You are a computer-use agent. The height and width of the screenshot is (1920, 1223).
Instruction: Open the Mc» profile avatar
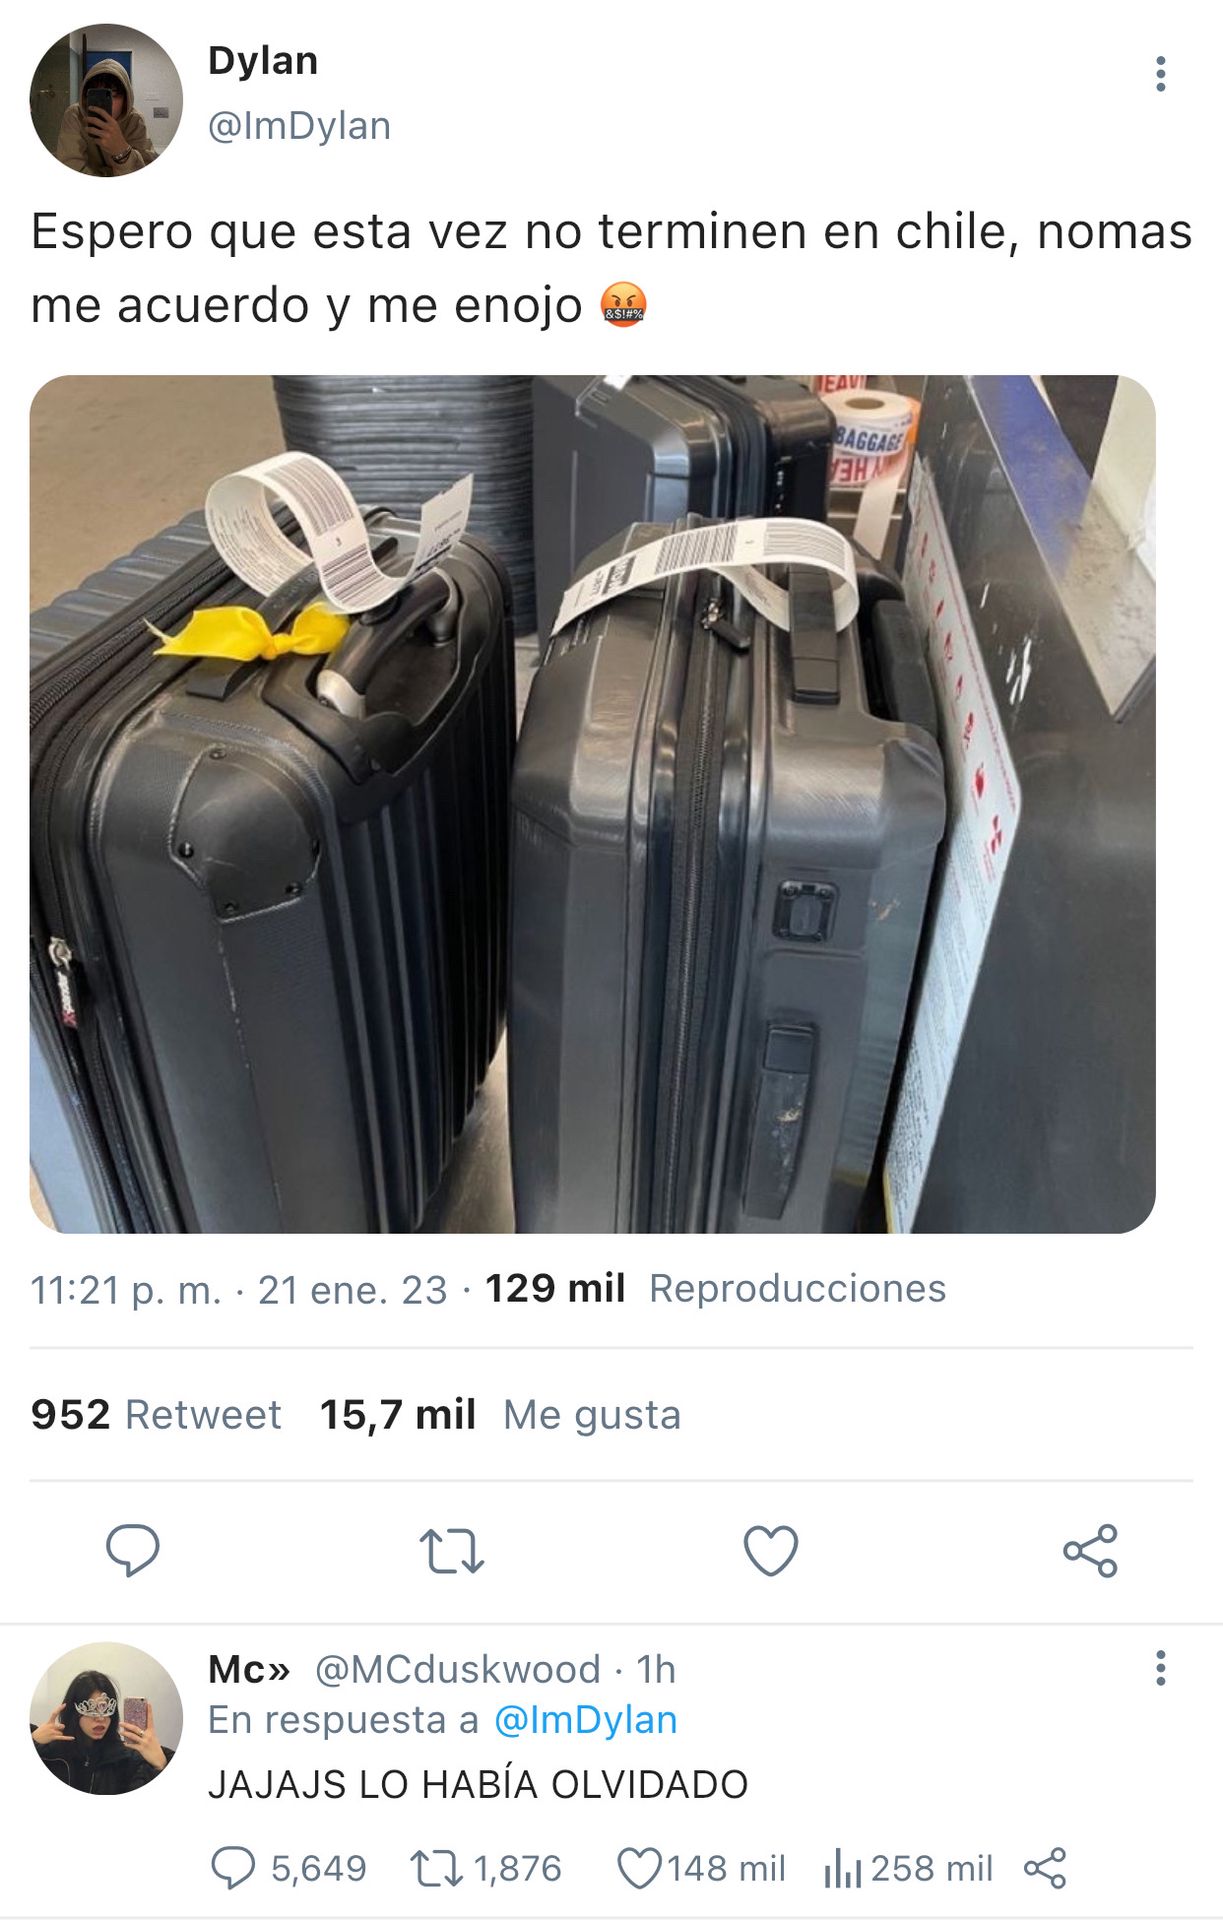tap(106, 1718)
